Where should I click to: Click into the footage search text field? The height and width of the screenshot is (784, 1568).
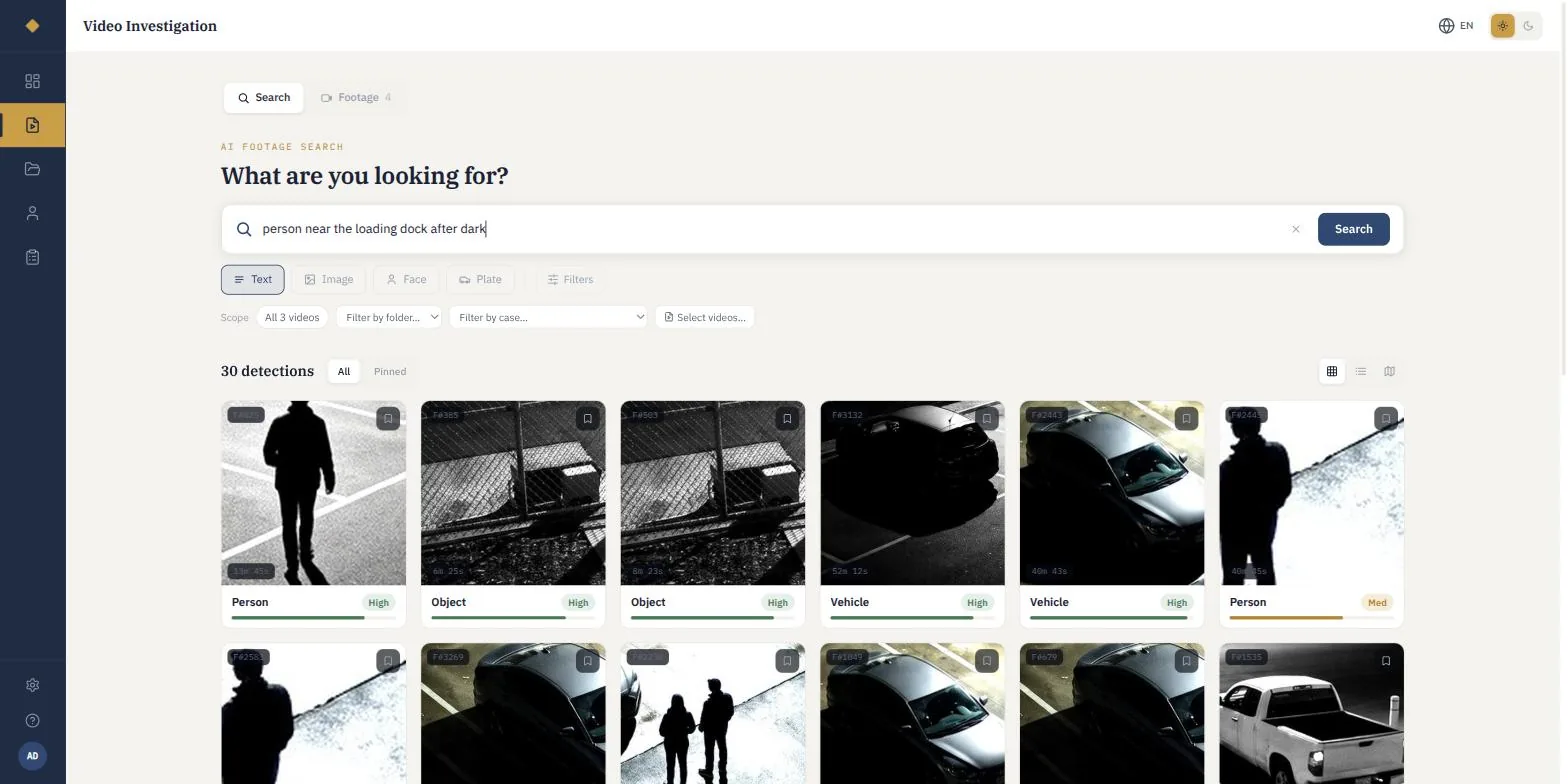pyautogui.click(x=770, y=229)
